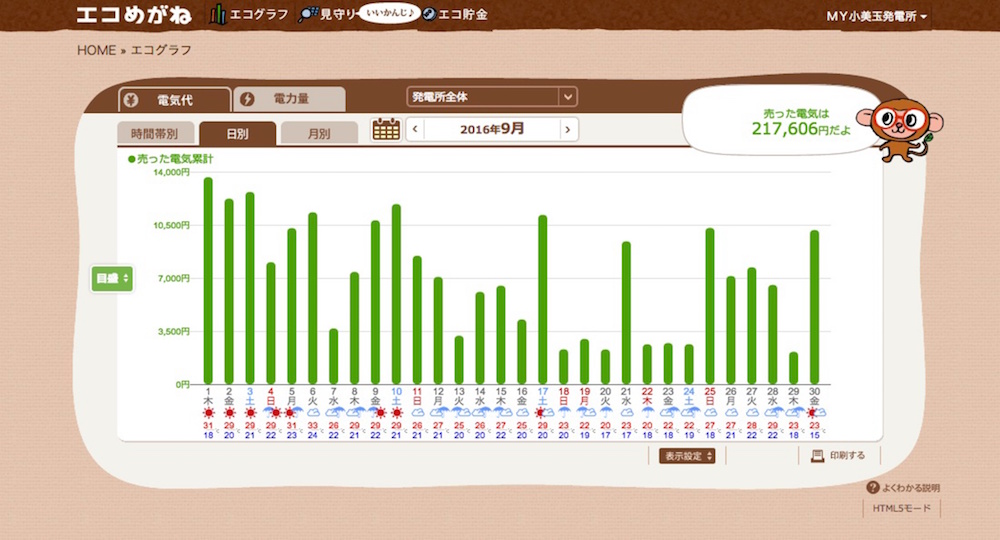Click the 217,606円 sold electricity total

point(800,129)
